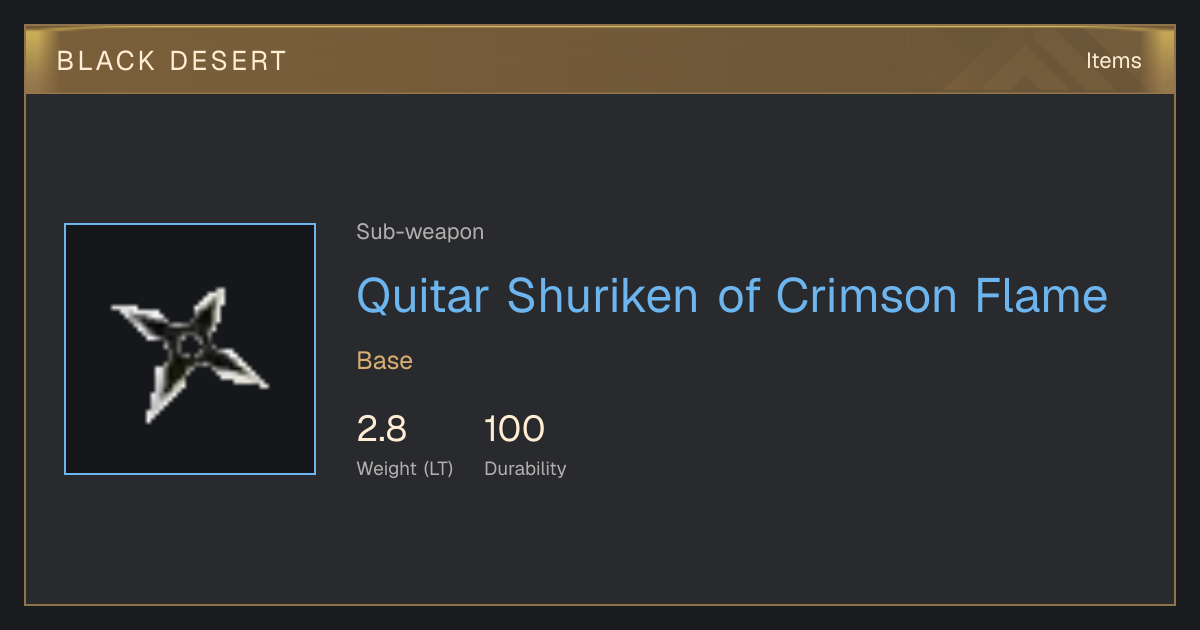Click the center ring of the shuriken
Image resolution: width=1200 pixels, height=630 pixels.
(189, 348)
